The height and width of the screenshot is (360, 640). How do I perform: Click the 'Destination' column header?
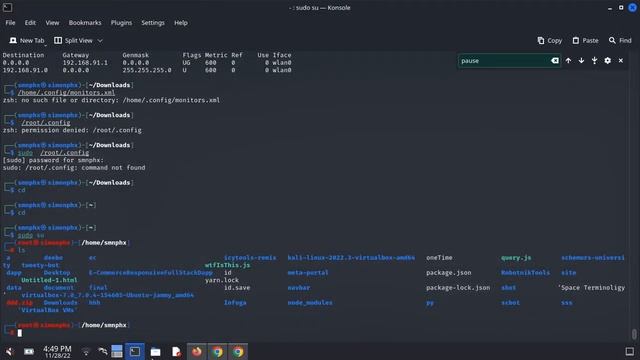23,55
